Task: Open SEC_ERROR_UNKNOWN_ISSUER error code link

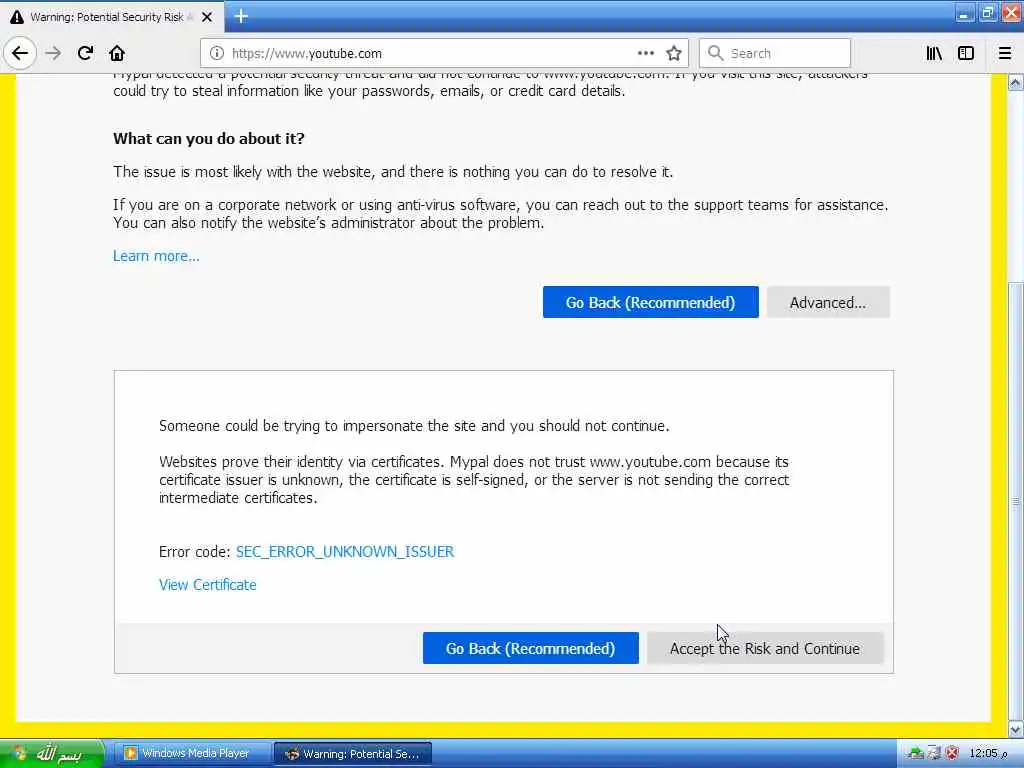Action: click(x=345, y=552)
